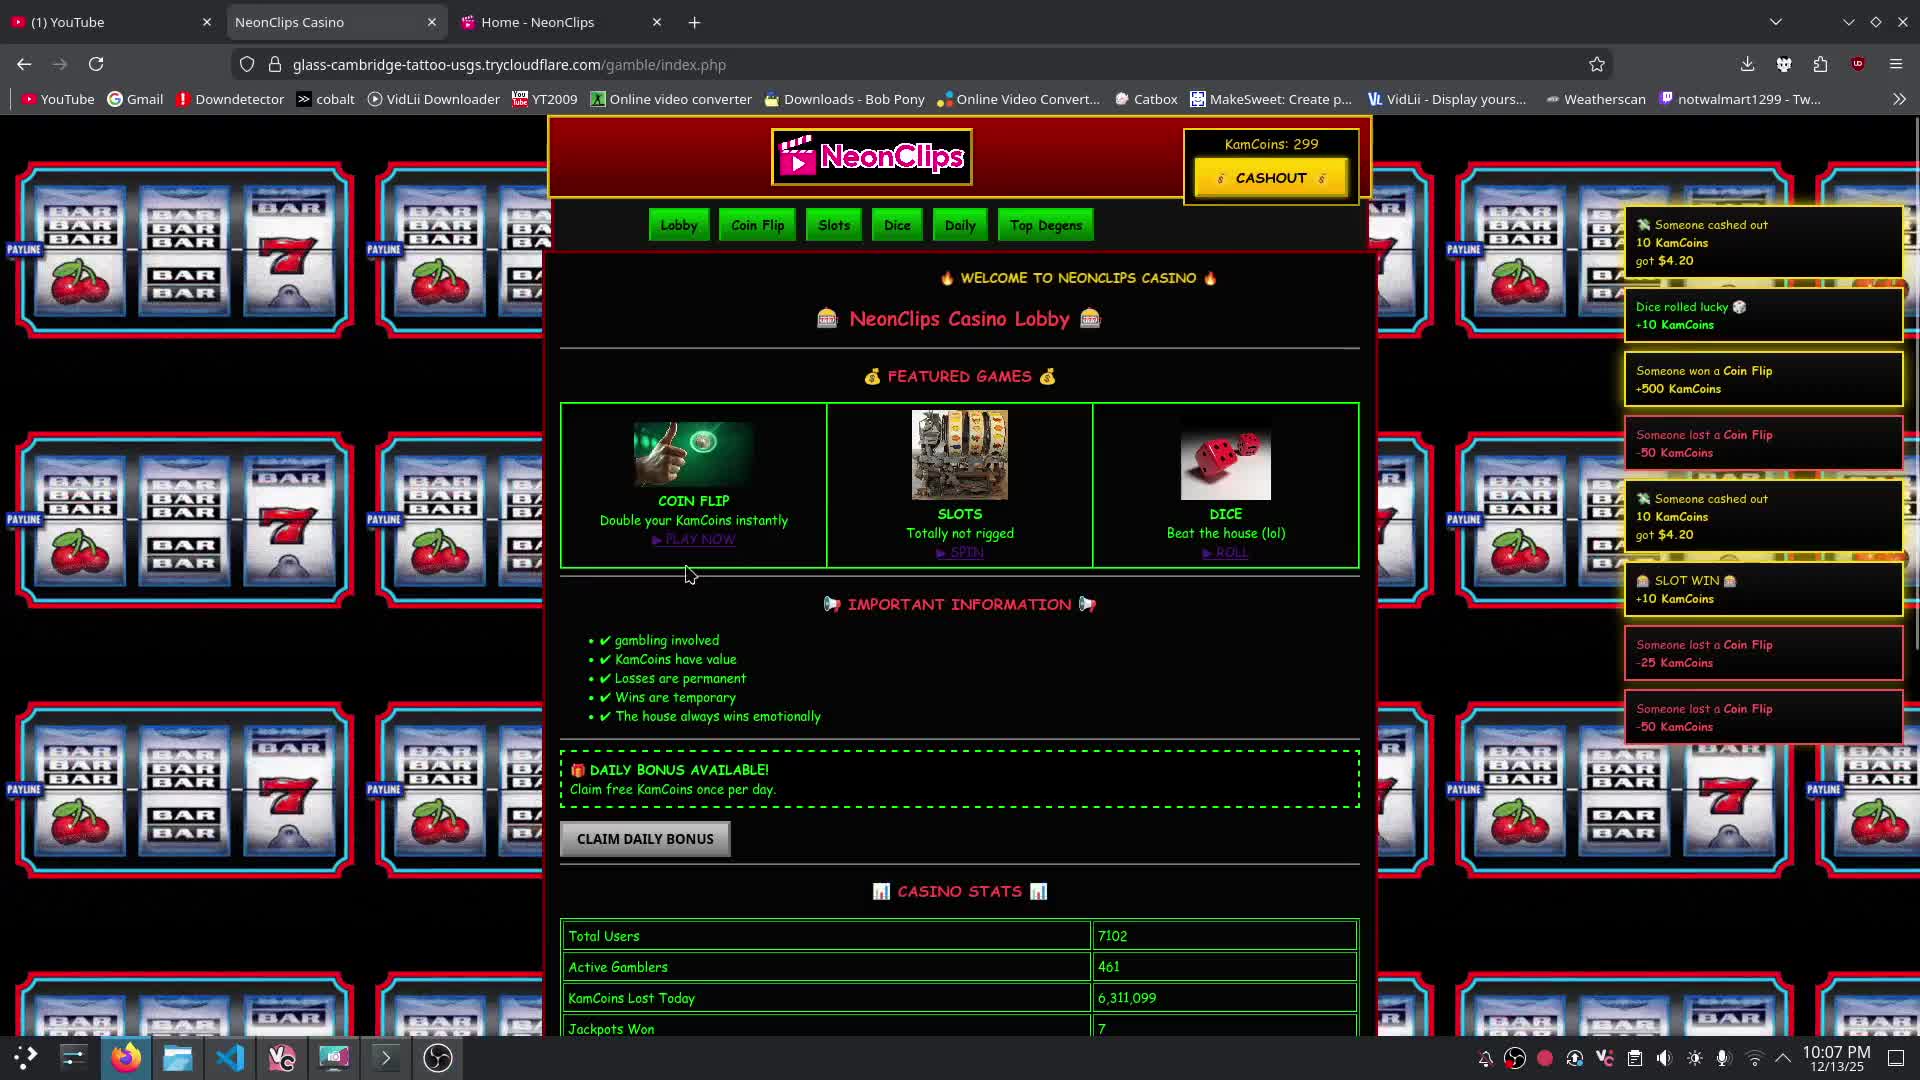Click the bookmark star in the address bar
The height and width of the screenshot is (1080, 1920).
click(1597, 64)
